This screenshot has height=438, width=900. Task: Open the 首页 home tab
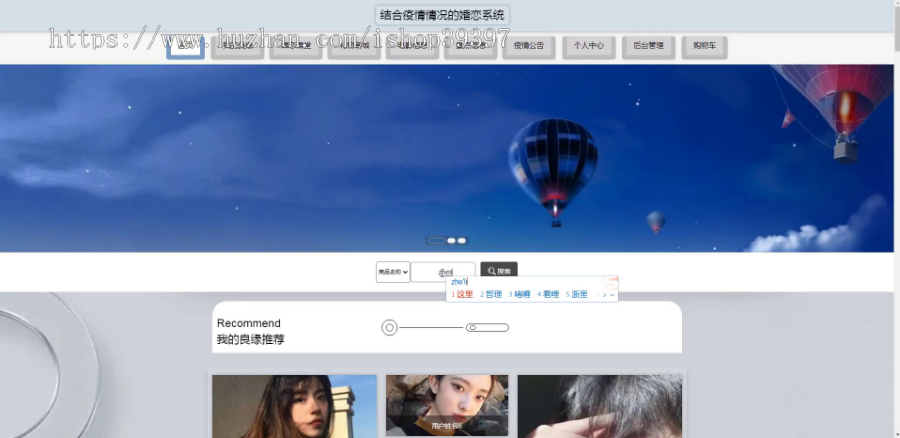click(x=185, y=47)
